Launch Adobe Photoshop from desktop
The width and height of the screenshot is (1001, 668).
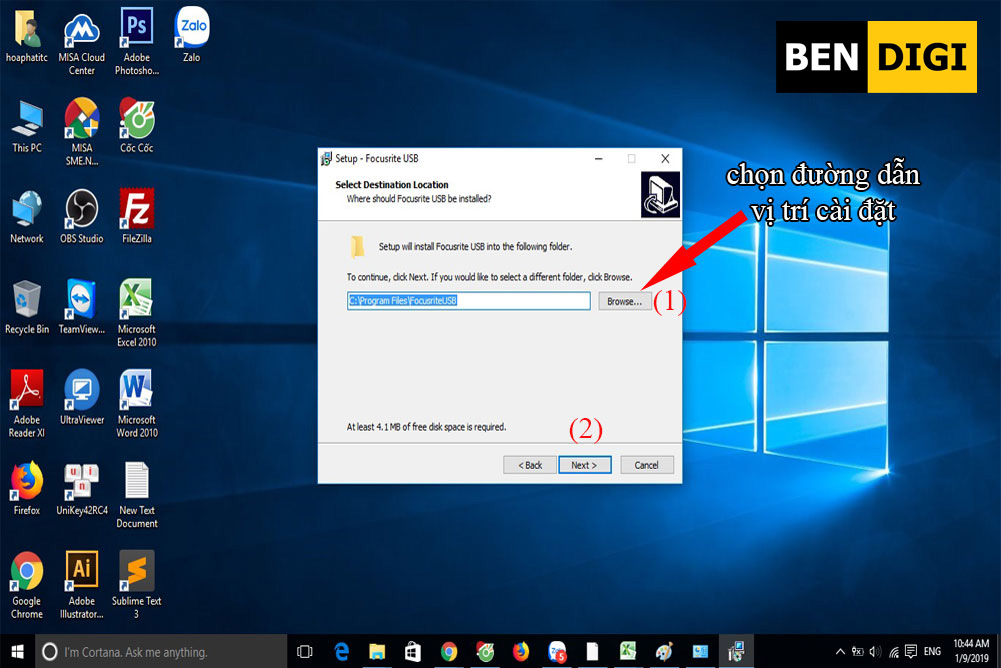[137, 42]
